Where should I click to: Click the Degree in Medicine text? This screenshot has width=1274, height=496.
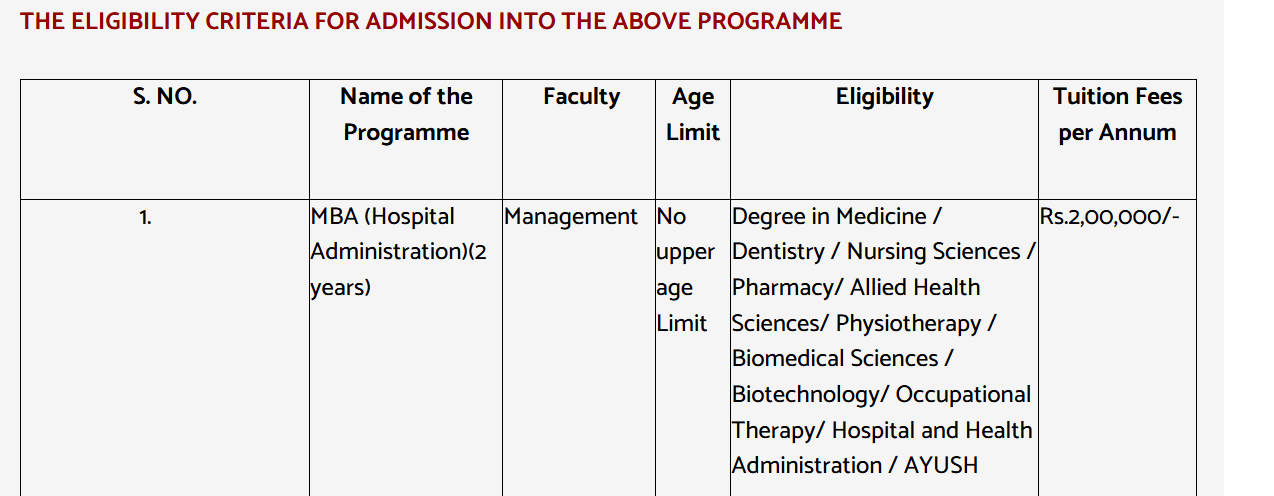836,217
